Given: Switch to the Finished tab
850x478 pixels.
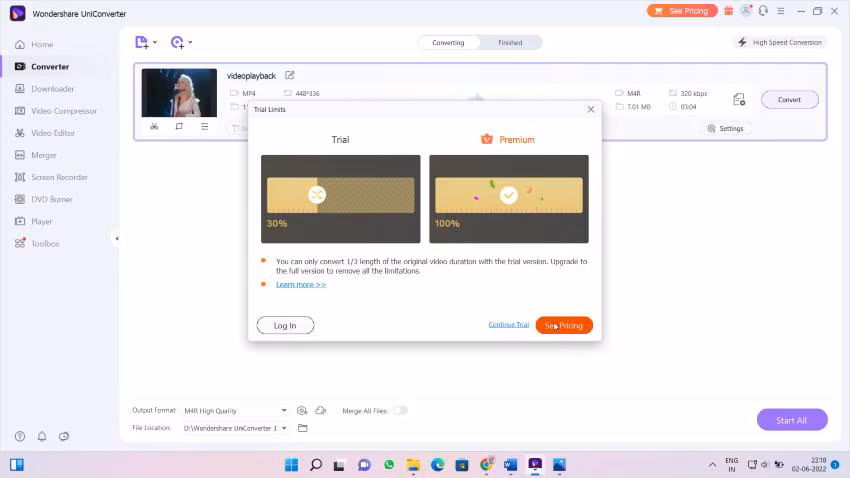Looking at the screenshot, I should pos(510,43).
